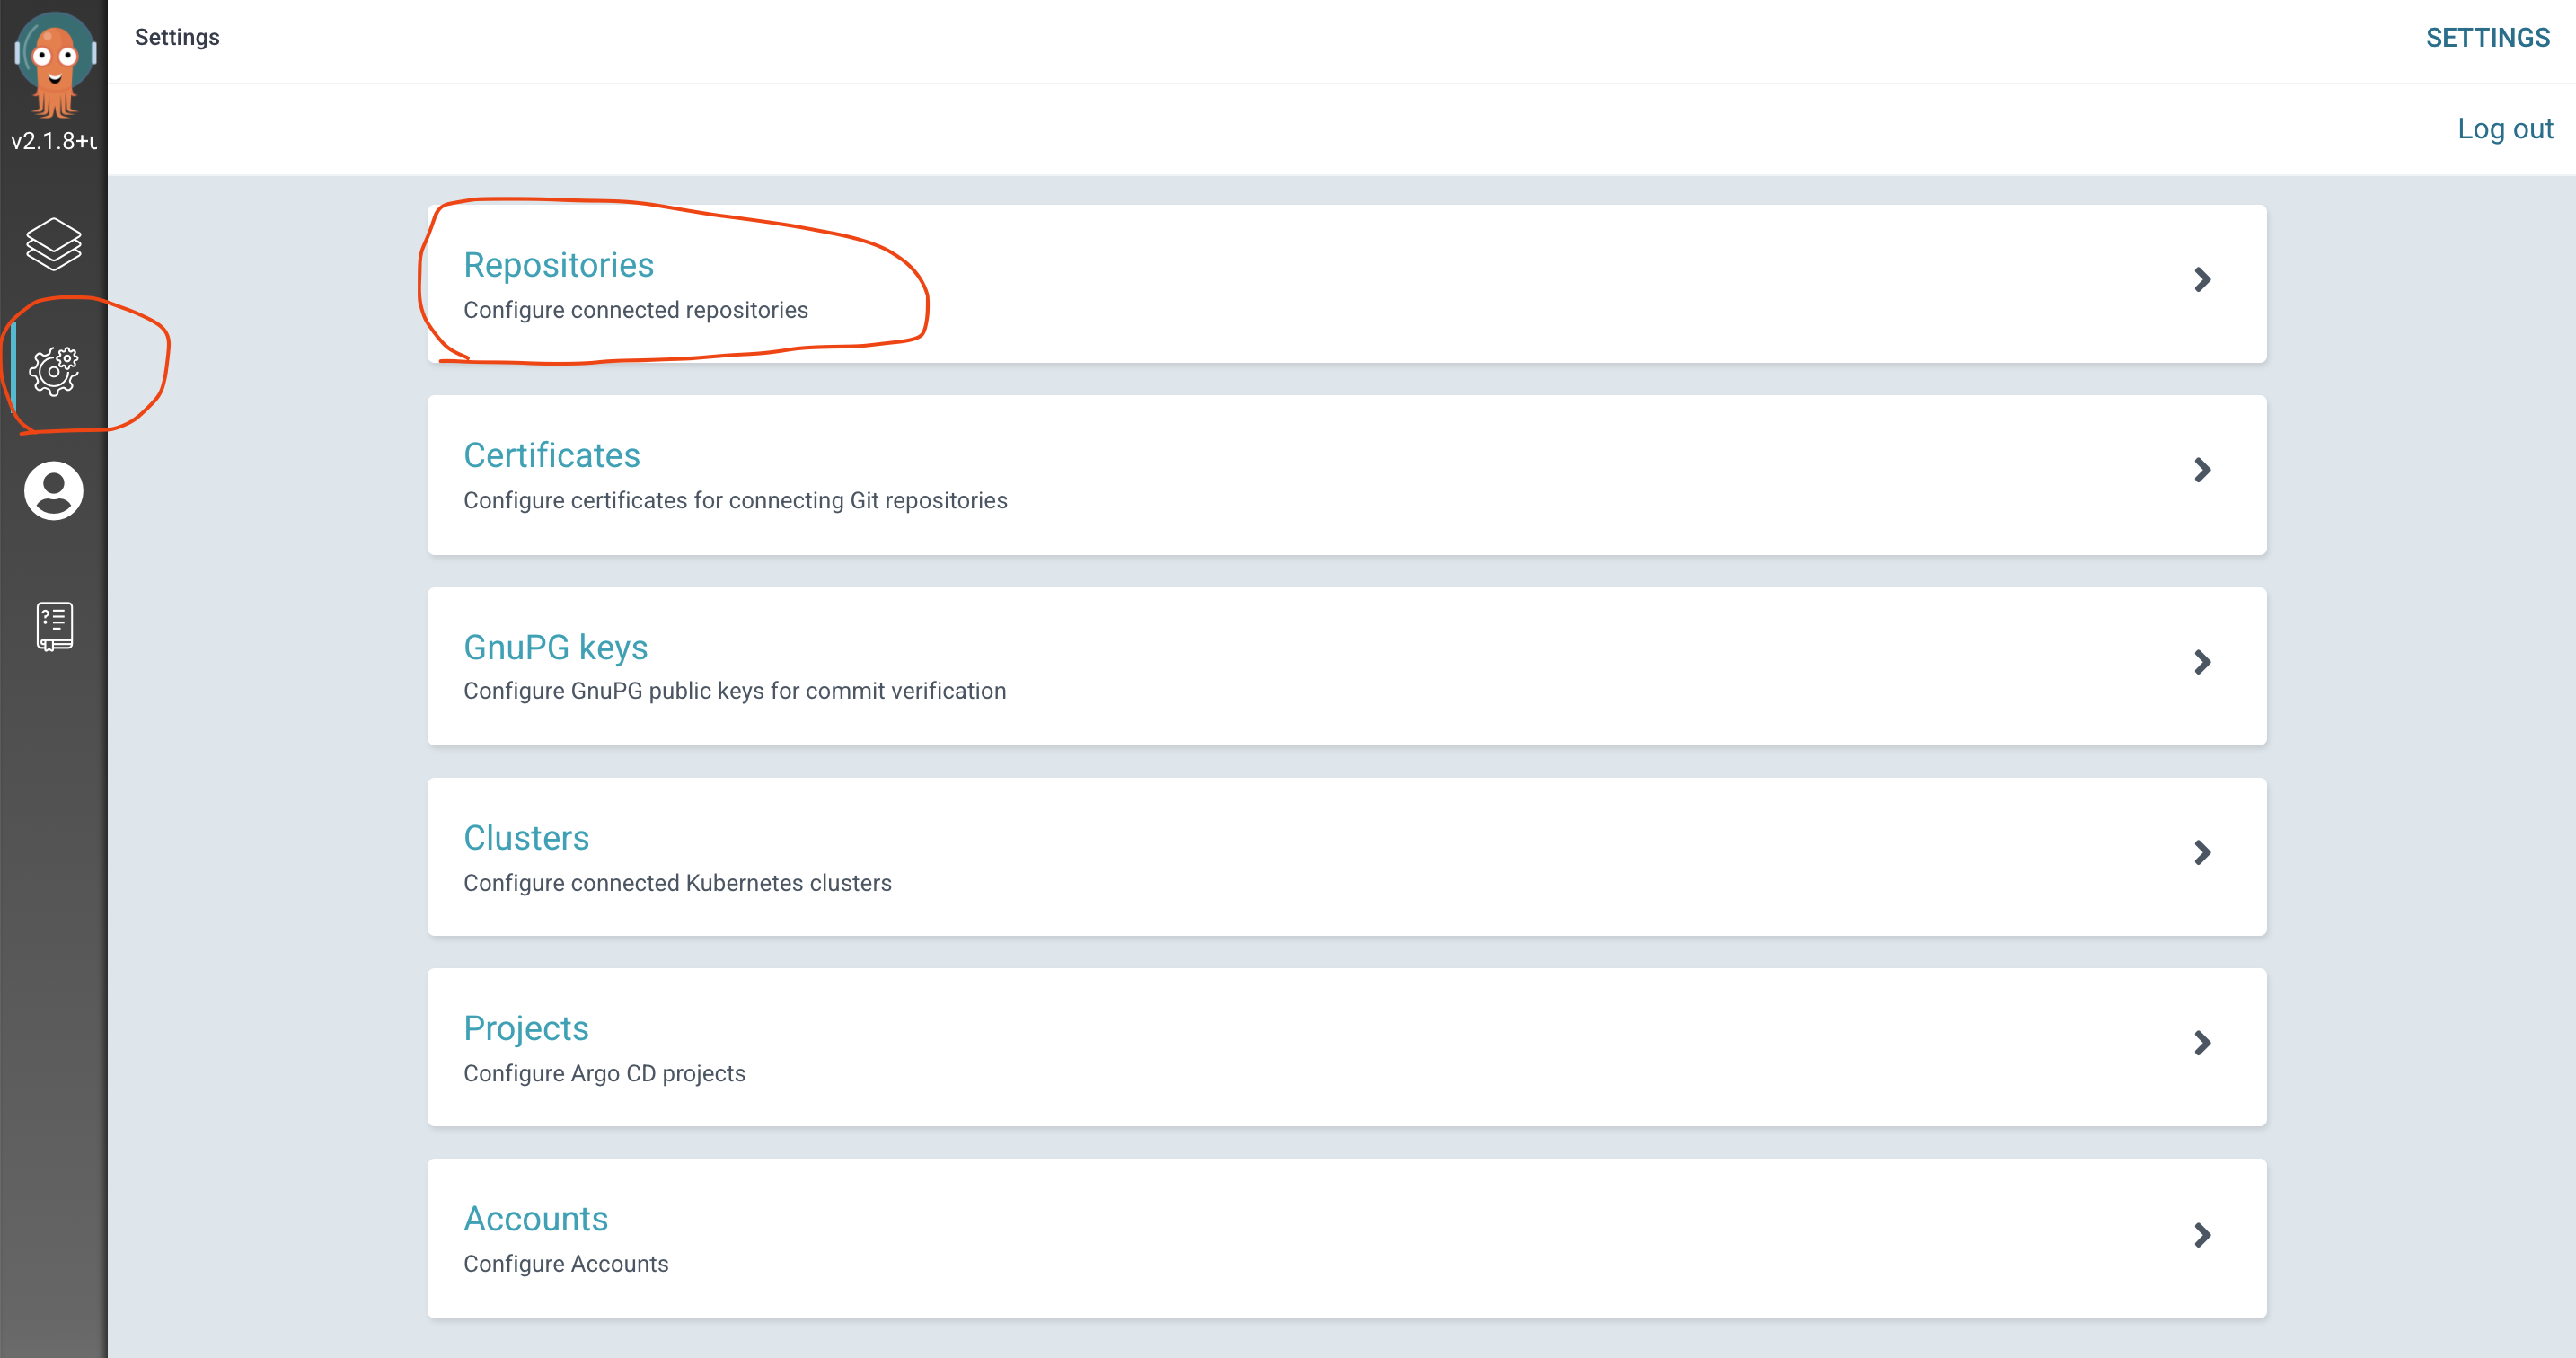Click the Settings breadcrumb text
The width and height of the screenshot is (2576, 1358).
coord(177,37)
